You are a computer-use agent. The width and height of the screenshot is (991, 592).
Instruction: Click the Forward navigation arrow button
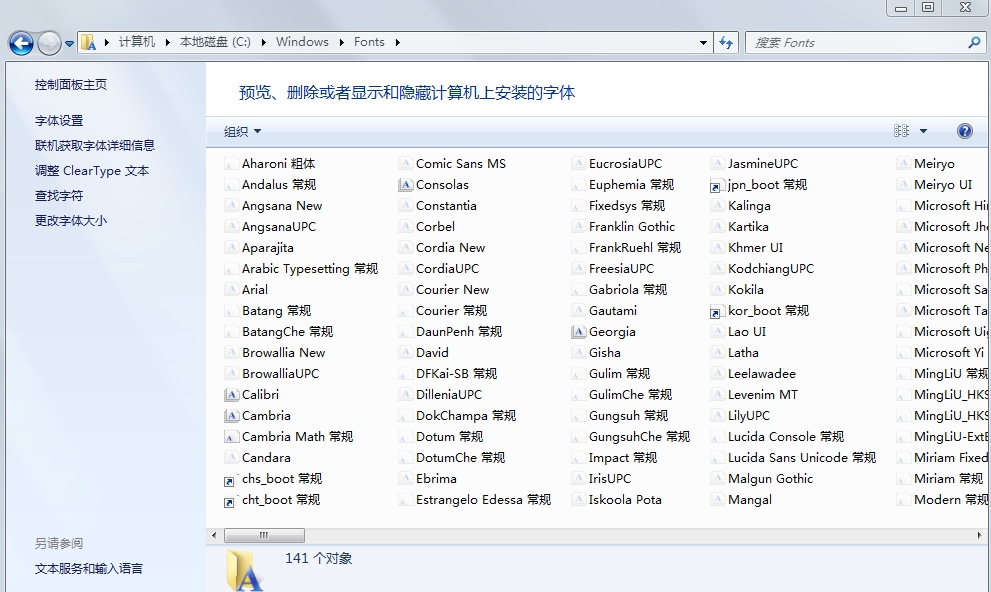(49, 43)
